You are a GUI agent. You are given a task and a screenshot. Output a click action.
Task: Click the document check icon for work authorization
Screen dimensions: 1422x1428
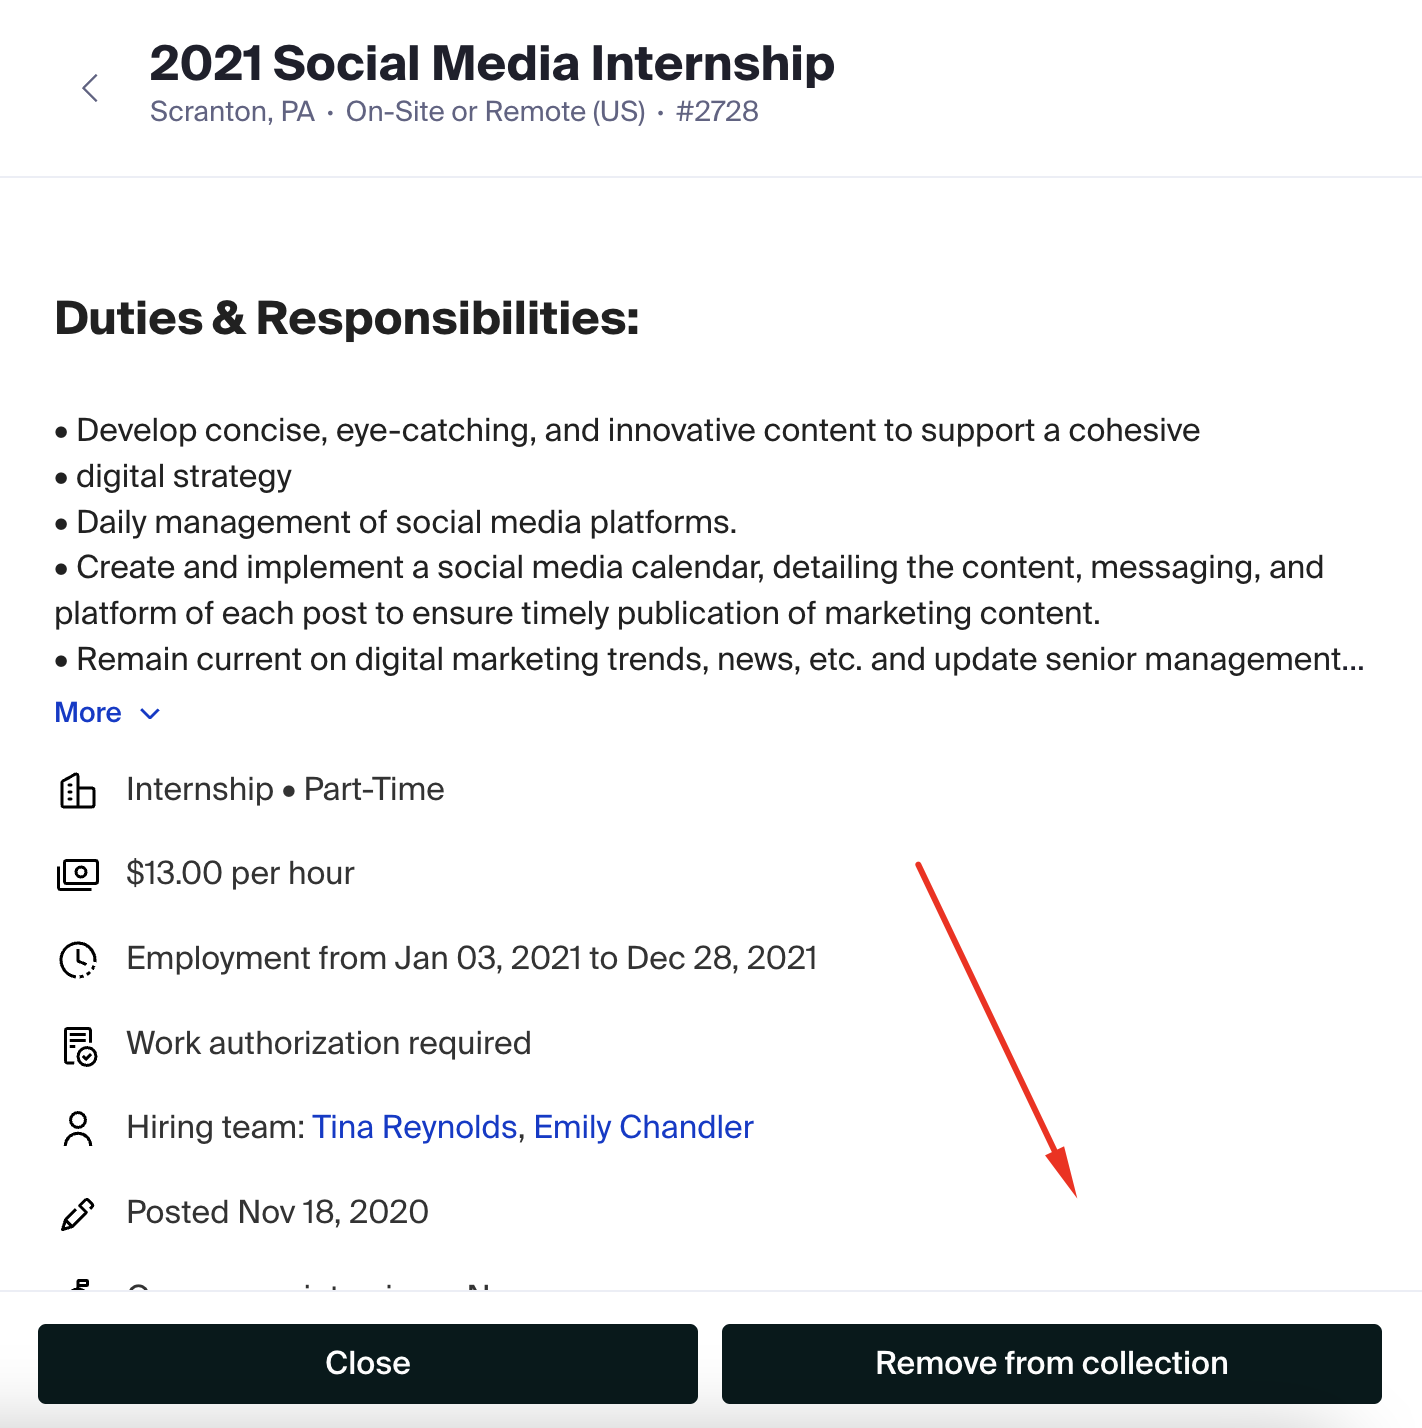click(x=79, y=1045)
